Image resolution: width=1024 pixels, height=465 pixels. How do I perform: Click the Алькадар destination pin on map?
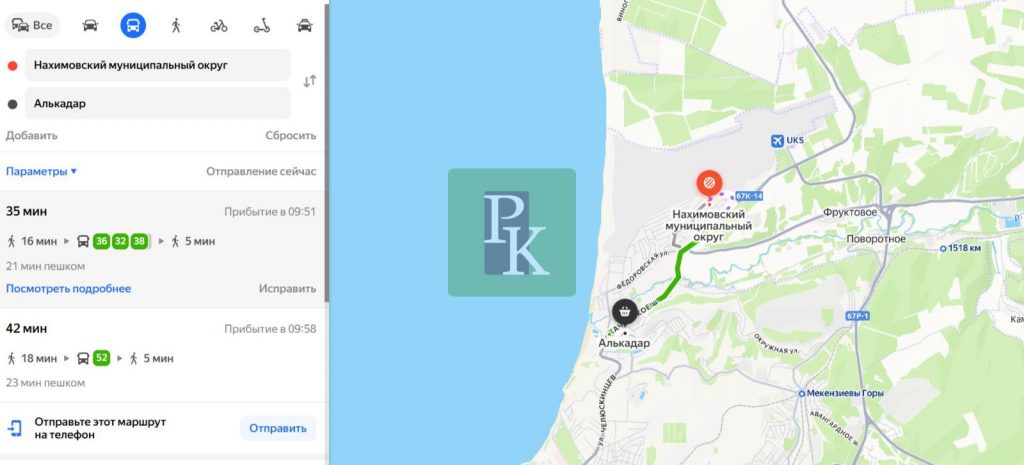tap(626, 312)
